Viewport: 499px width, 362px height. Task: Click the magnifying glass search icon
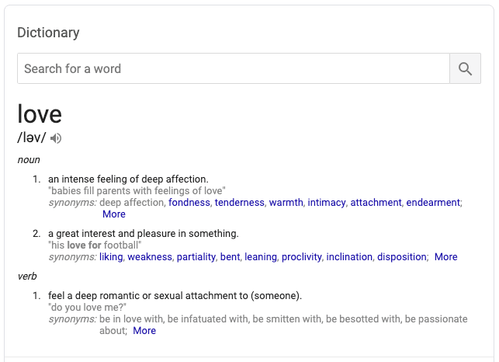[465, 69]
